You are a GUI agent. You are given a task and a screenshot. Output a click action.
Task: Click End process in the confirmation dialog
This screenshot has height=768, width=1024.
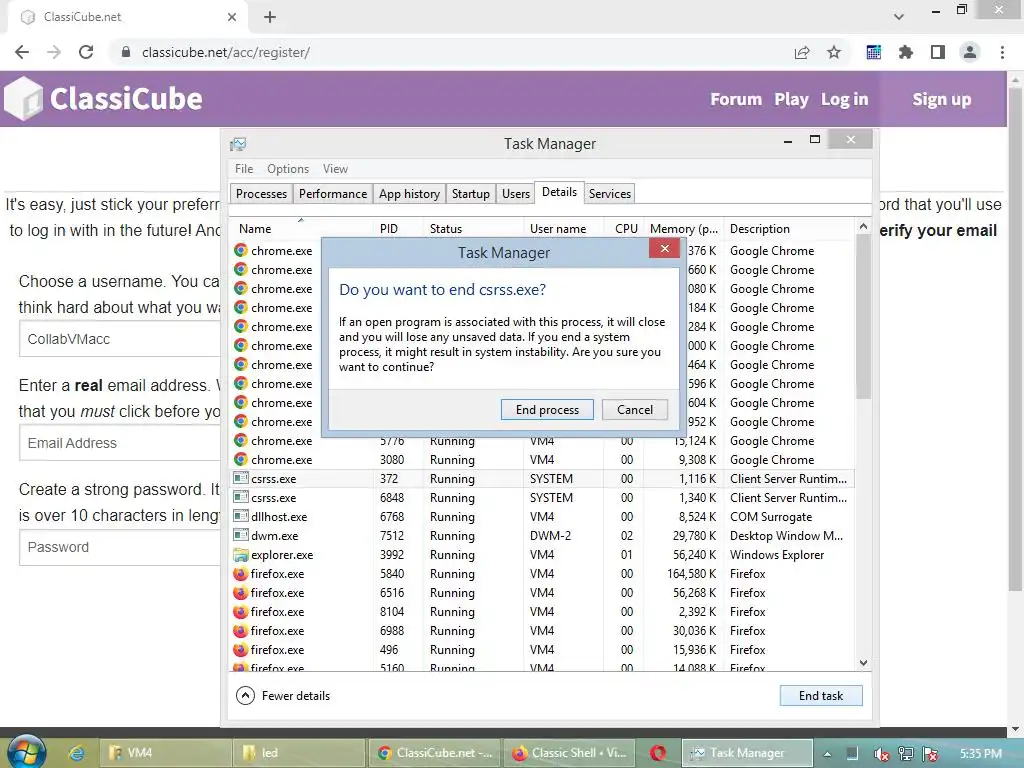pos(547,409)
